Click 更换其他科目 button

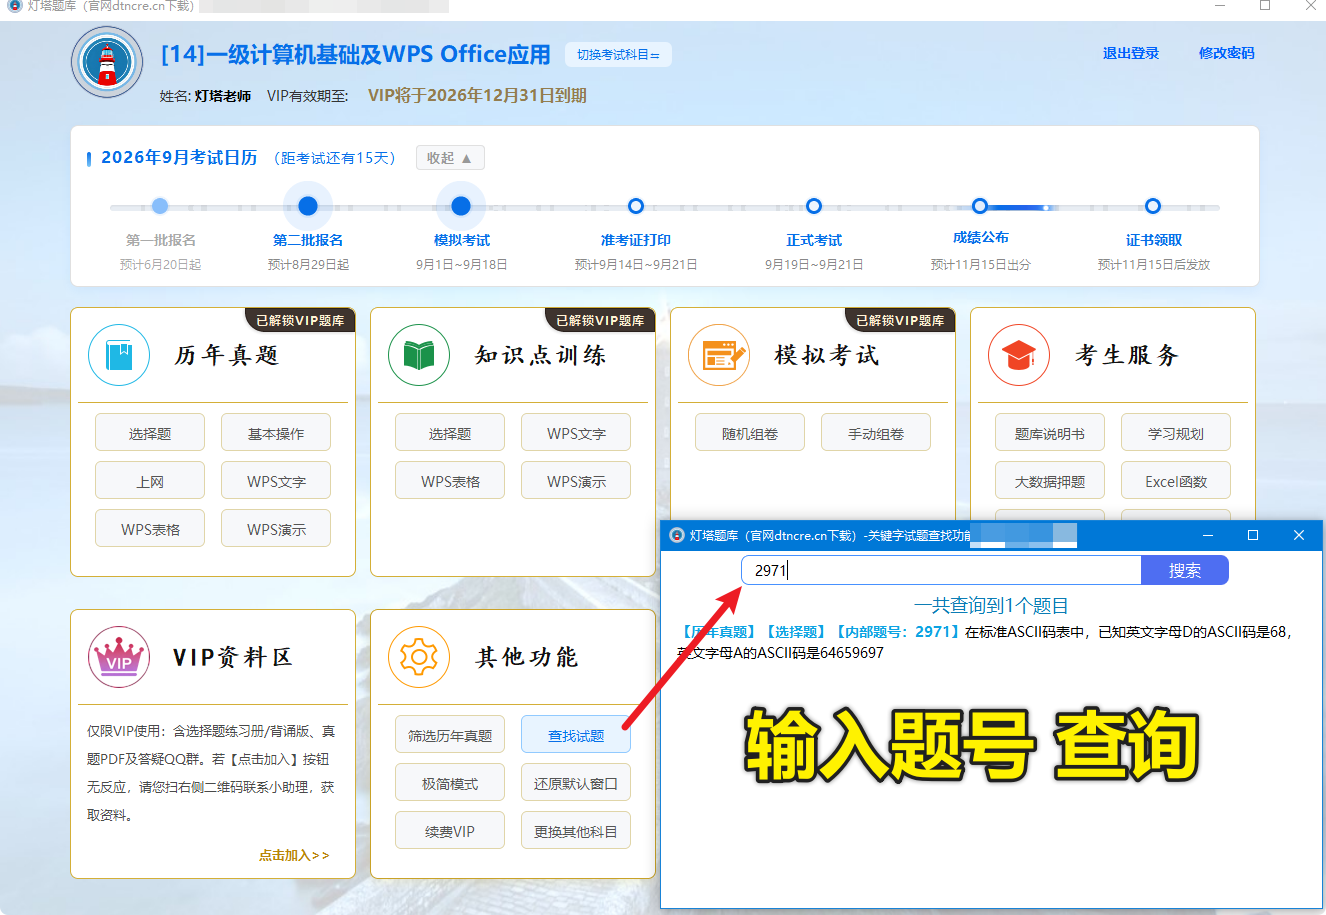(x=576, y=831)
